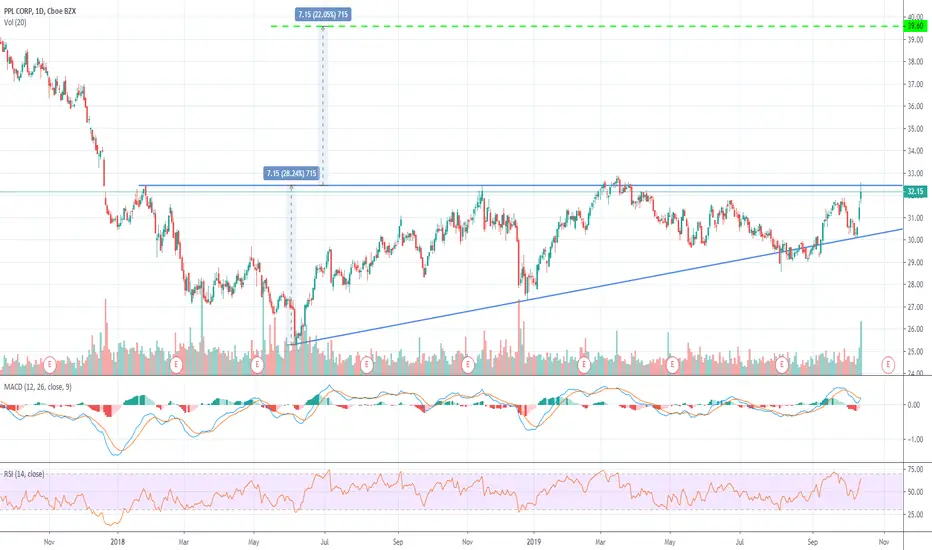Click the 25.00 price axis label on main chart

[915, 351]
